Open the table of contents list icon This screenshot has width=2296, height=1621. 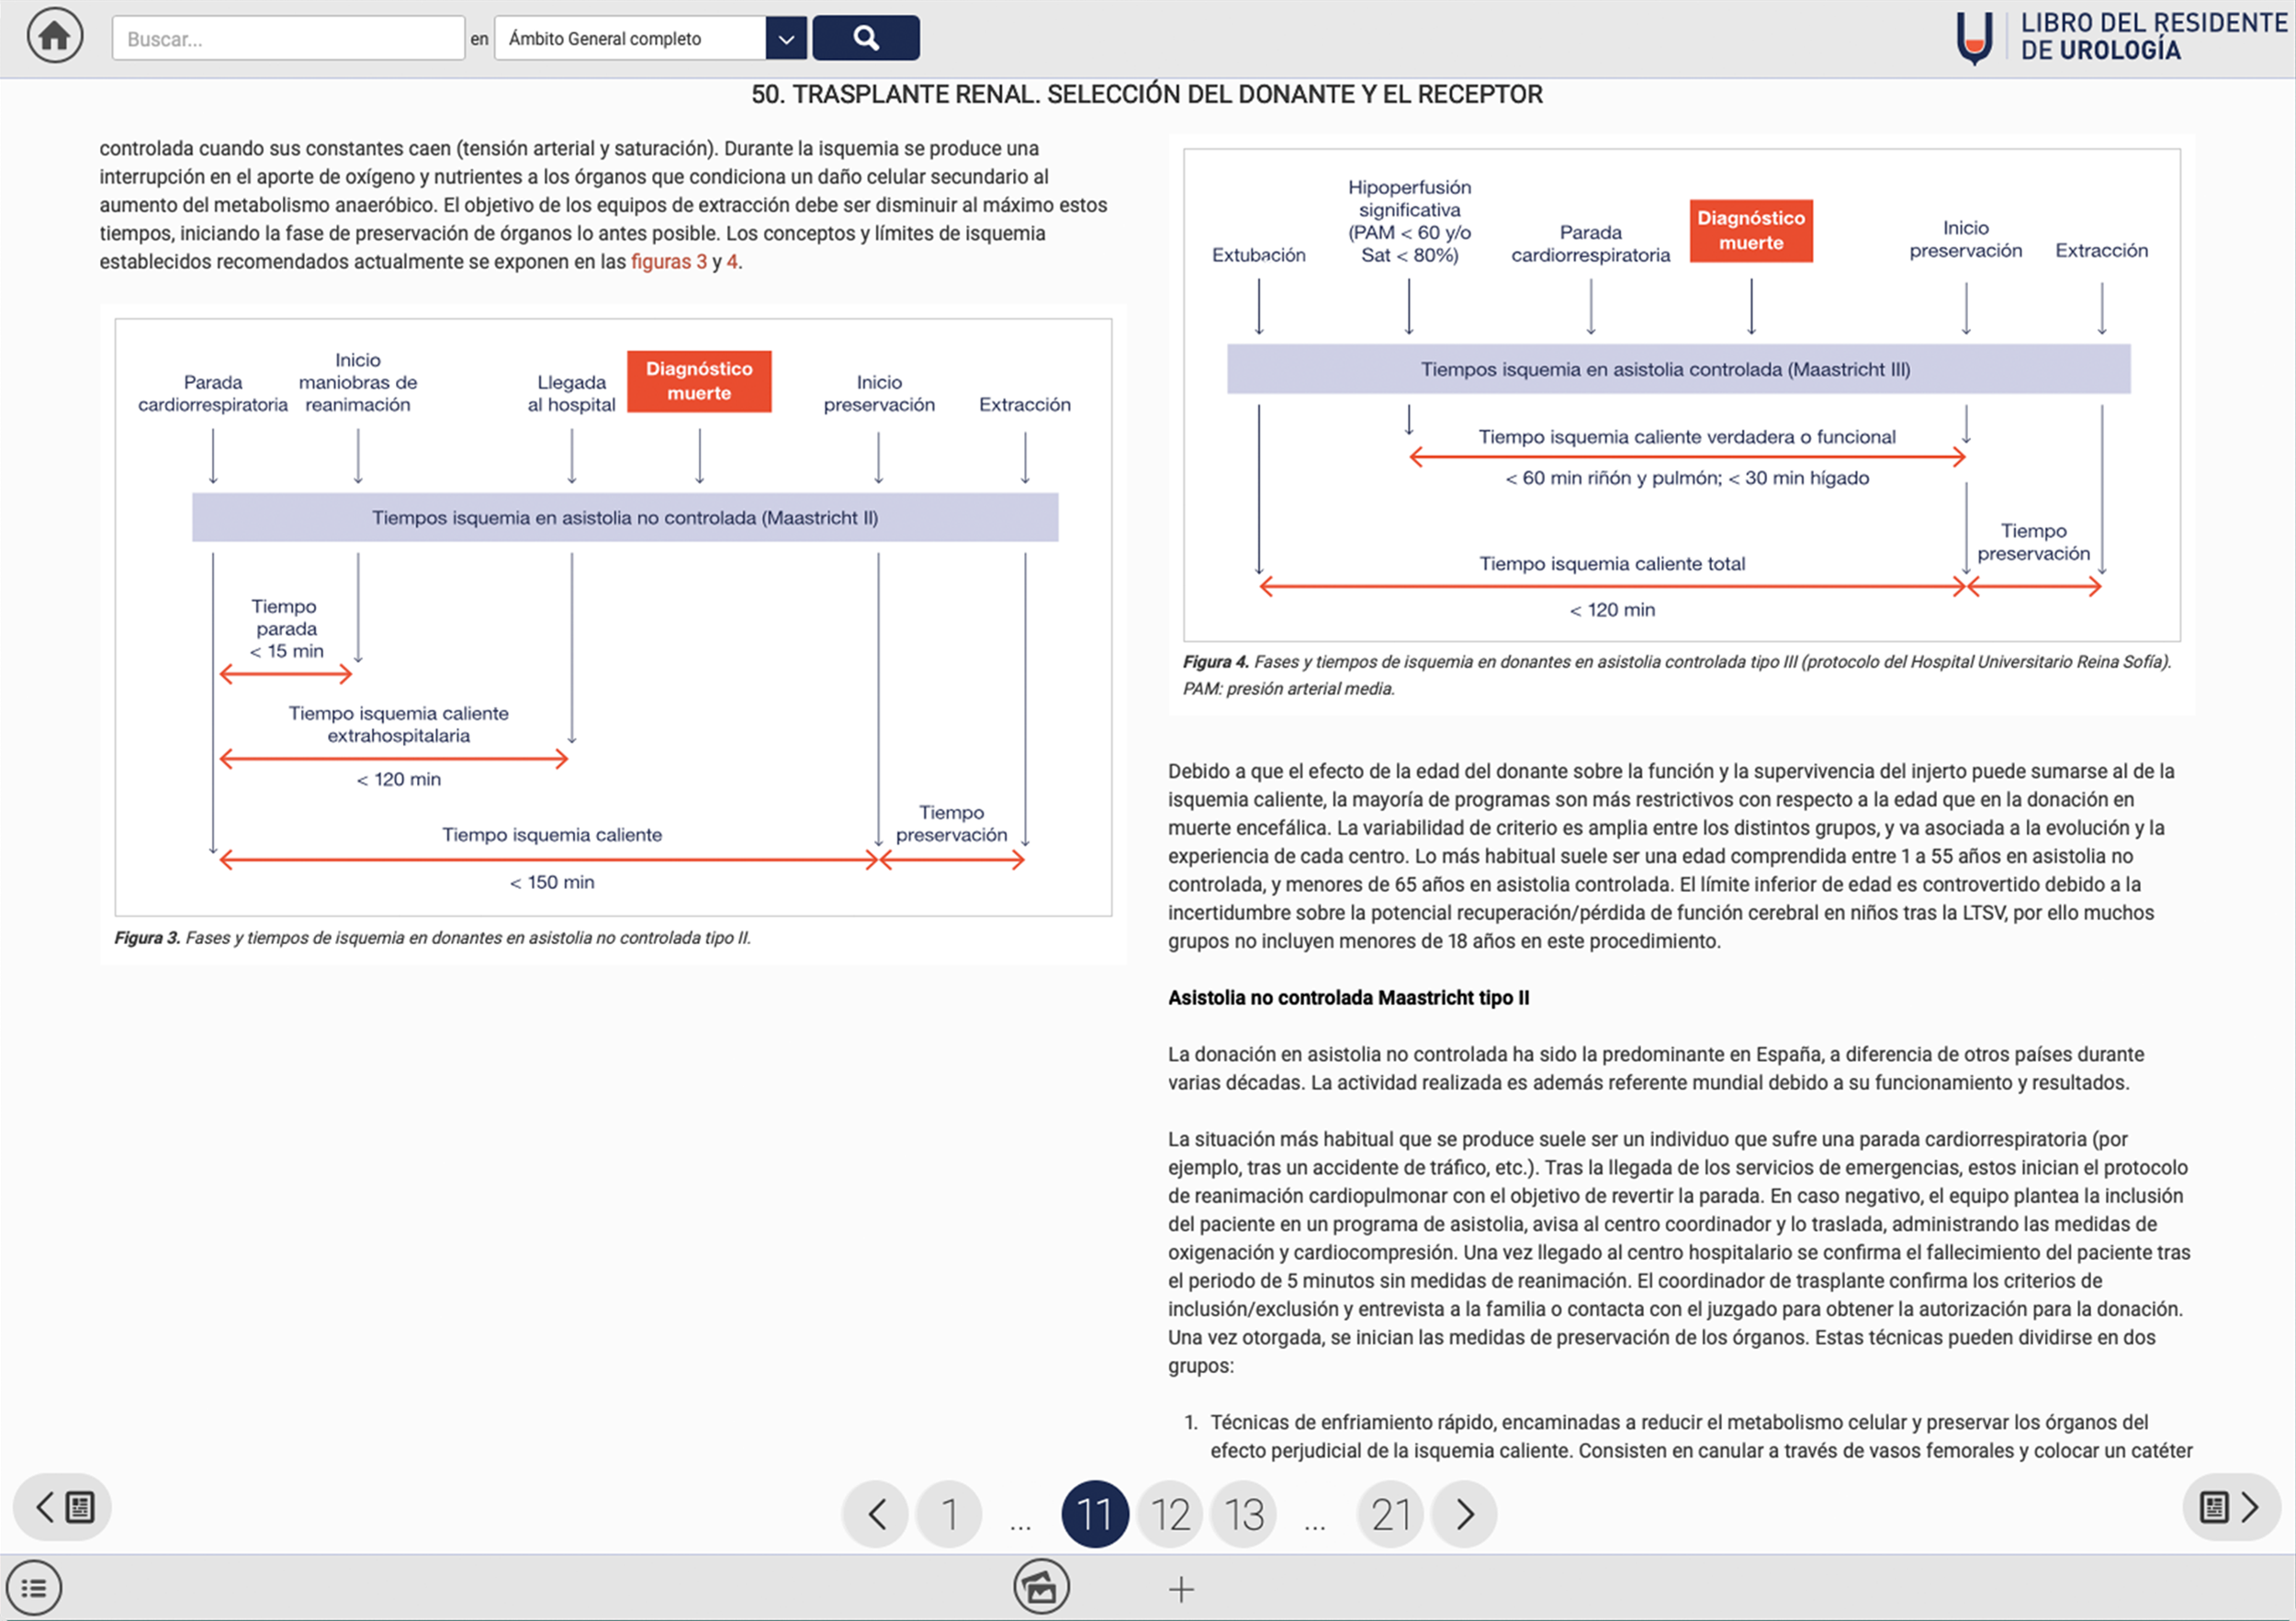[34, 1587]
